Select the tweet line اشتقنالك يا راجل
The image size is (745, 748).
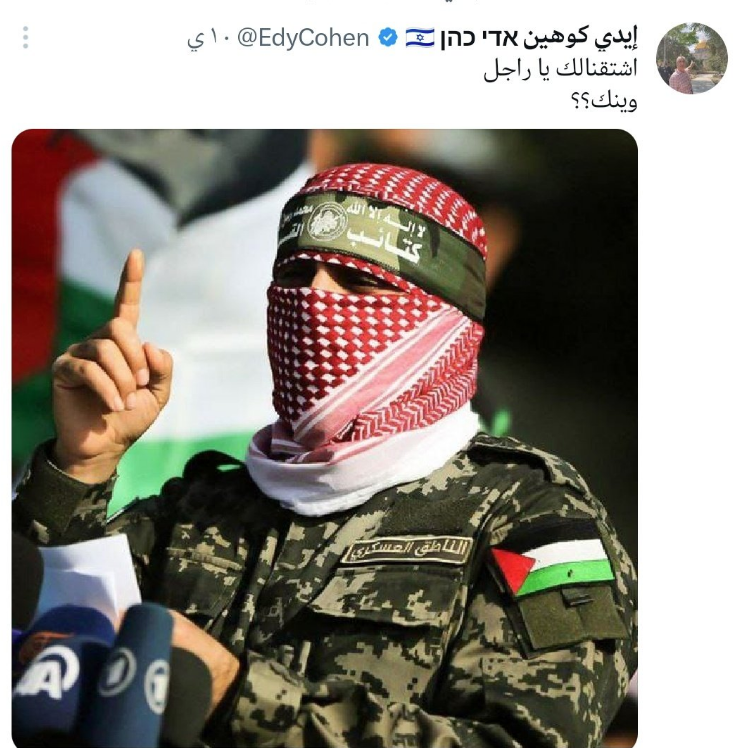(560, 70)
